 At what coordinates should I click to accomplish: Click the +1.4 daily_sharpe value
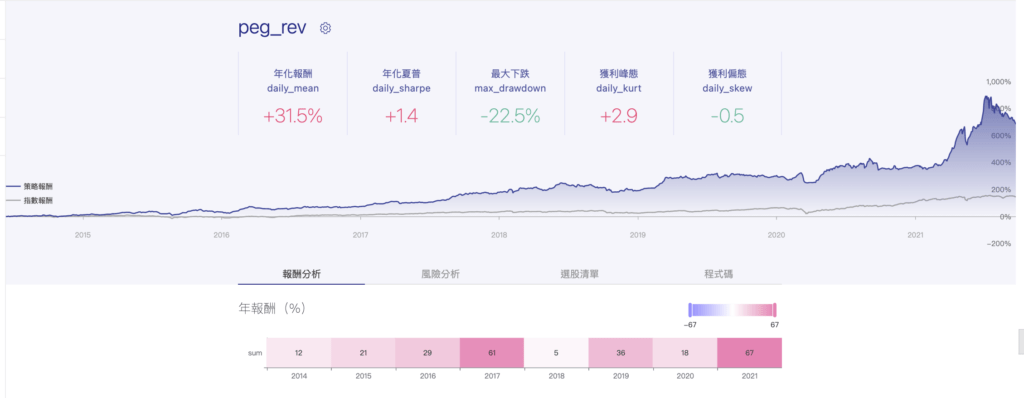(x=402, y=116)
